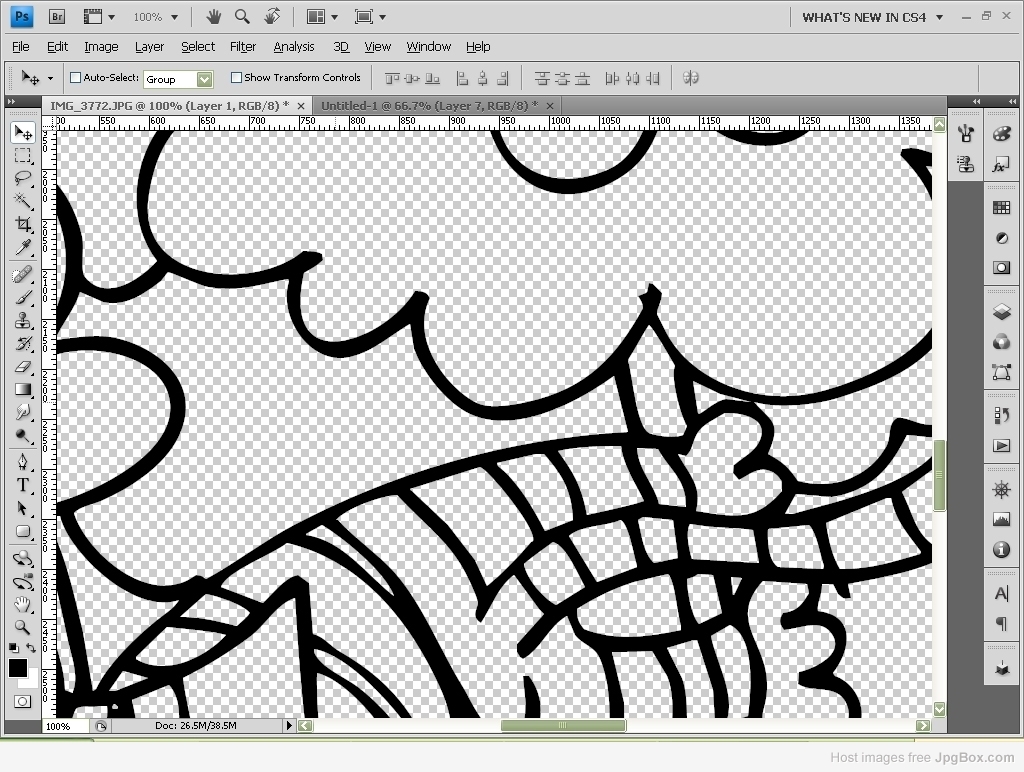Image resolution: width=1024 pixels, height=772 pixels.
Task: Select the Magic Wand tool
Action: (23, 201)
